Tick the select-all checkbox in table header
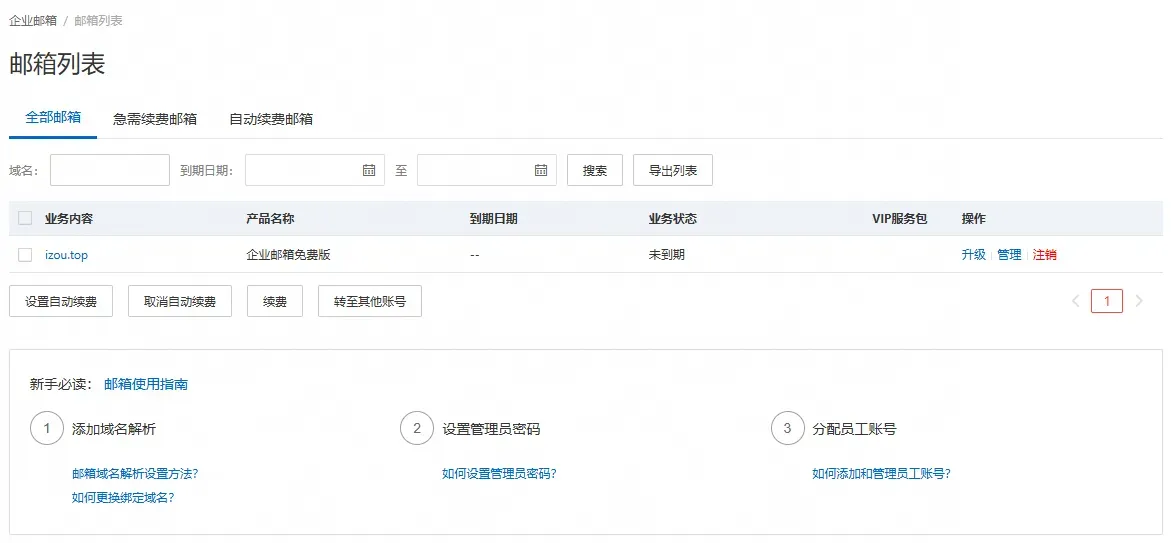This screenshot has height=543, width=1171. (x=25, y=218)
